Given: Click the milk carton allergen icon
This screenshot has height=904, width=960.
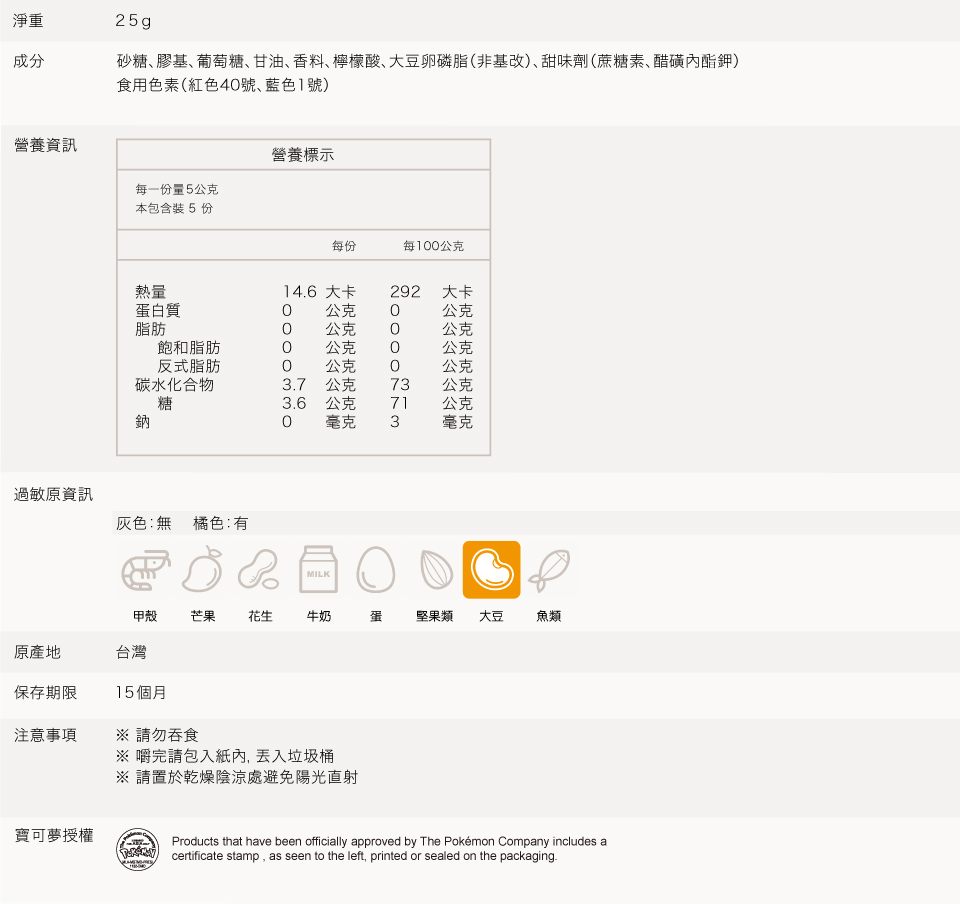Looking at the screenshot, I should coord(318,570).
